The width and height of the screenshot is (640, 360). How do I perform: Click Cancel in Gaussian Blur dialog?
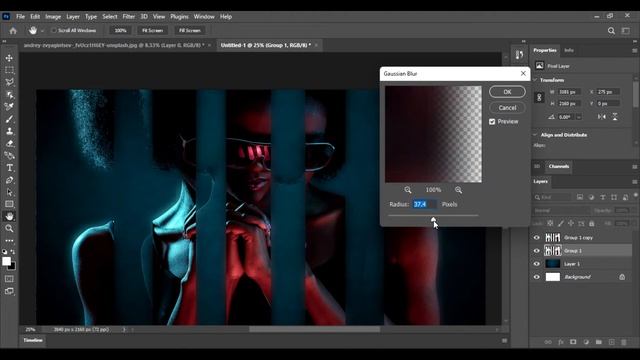(x=507, y=108)
